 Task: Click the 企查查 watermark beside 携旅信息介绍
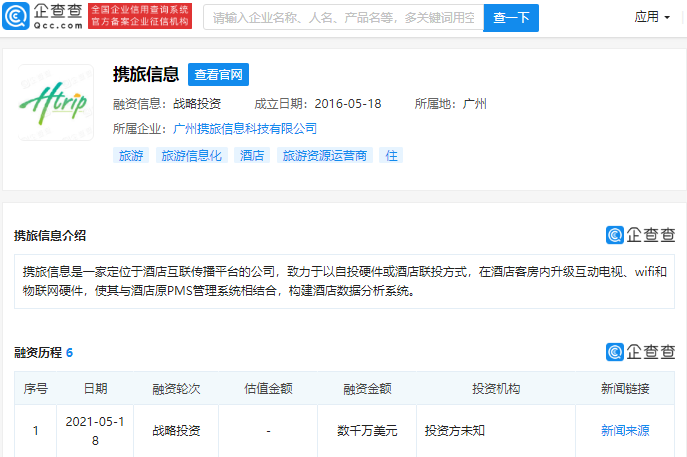[640, 235]
